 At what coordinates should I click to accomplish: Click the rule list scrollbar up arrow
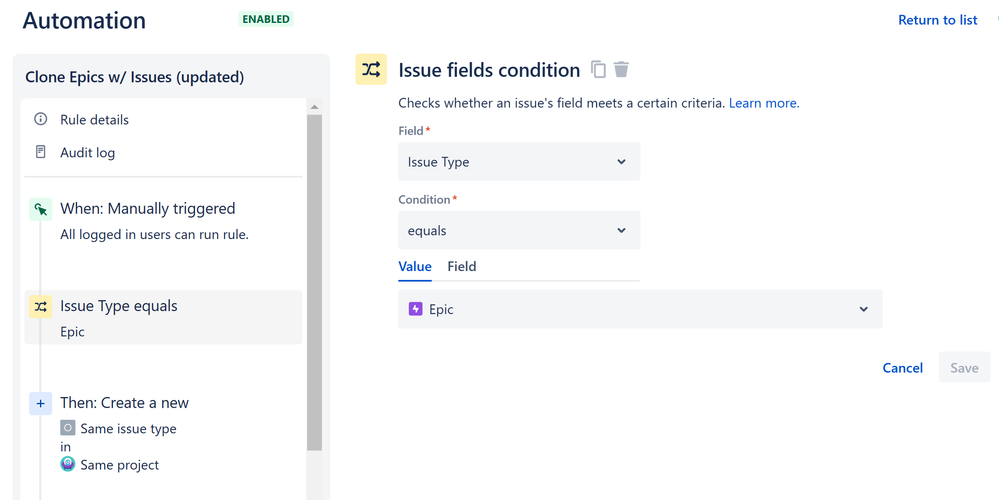[x=314, y=107]
